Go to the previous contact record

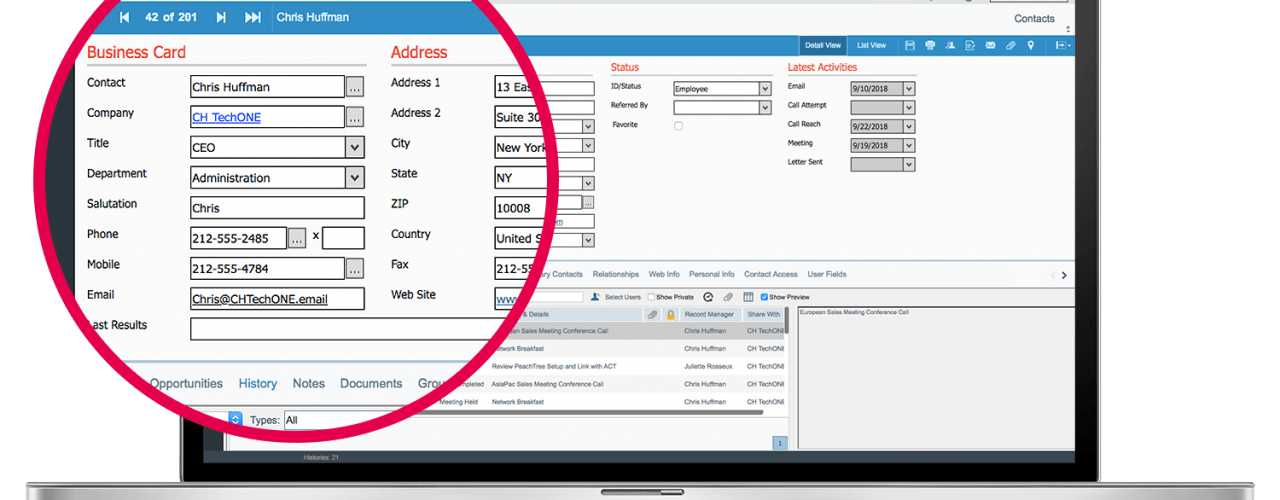tap(124, 17)
